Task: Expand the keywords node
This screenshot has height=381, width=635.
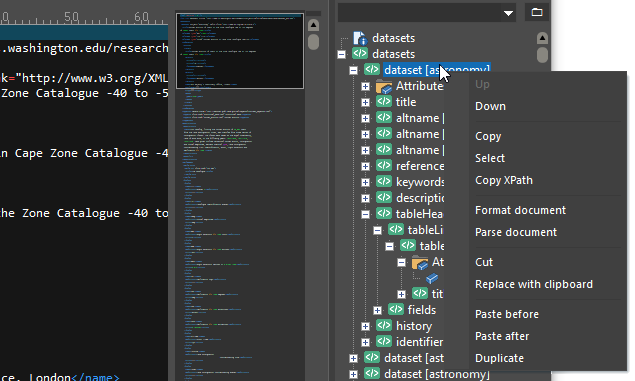Action: [x=365, y=182]
